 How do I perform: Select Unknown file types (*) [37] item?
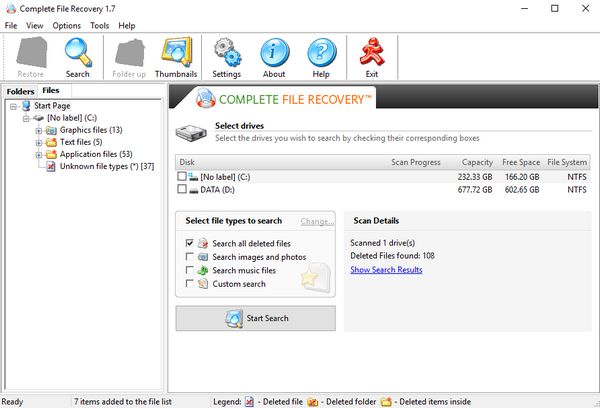[107, 166]
